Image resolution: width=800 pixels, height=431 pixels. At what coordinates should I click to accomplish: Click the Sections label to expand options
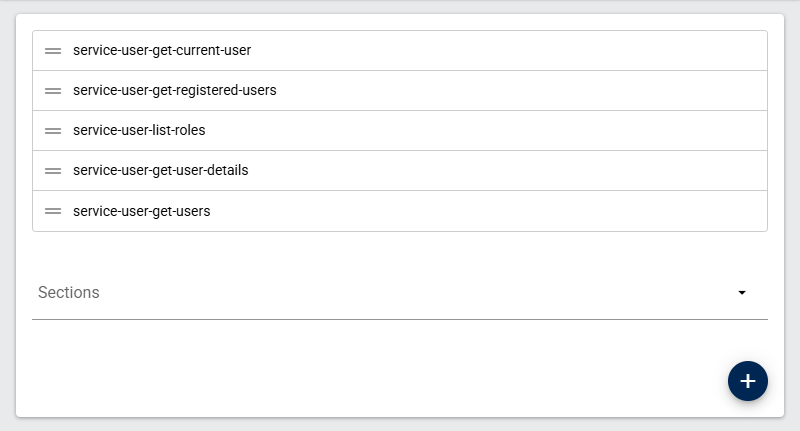(x=69, y=293)
